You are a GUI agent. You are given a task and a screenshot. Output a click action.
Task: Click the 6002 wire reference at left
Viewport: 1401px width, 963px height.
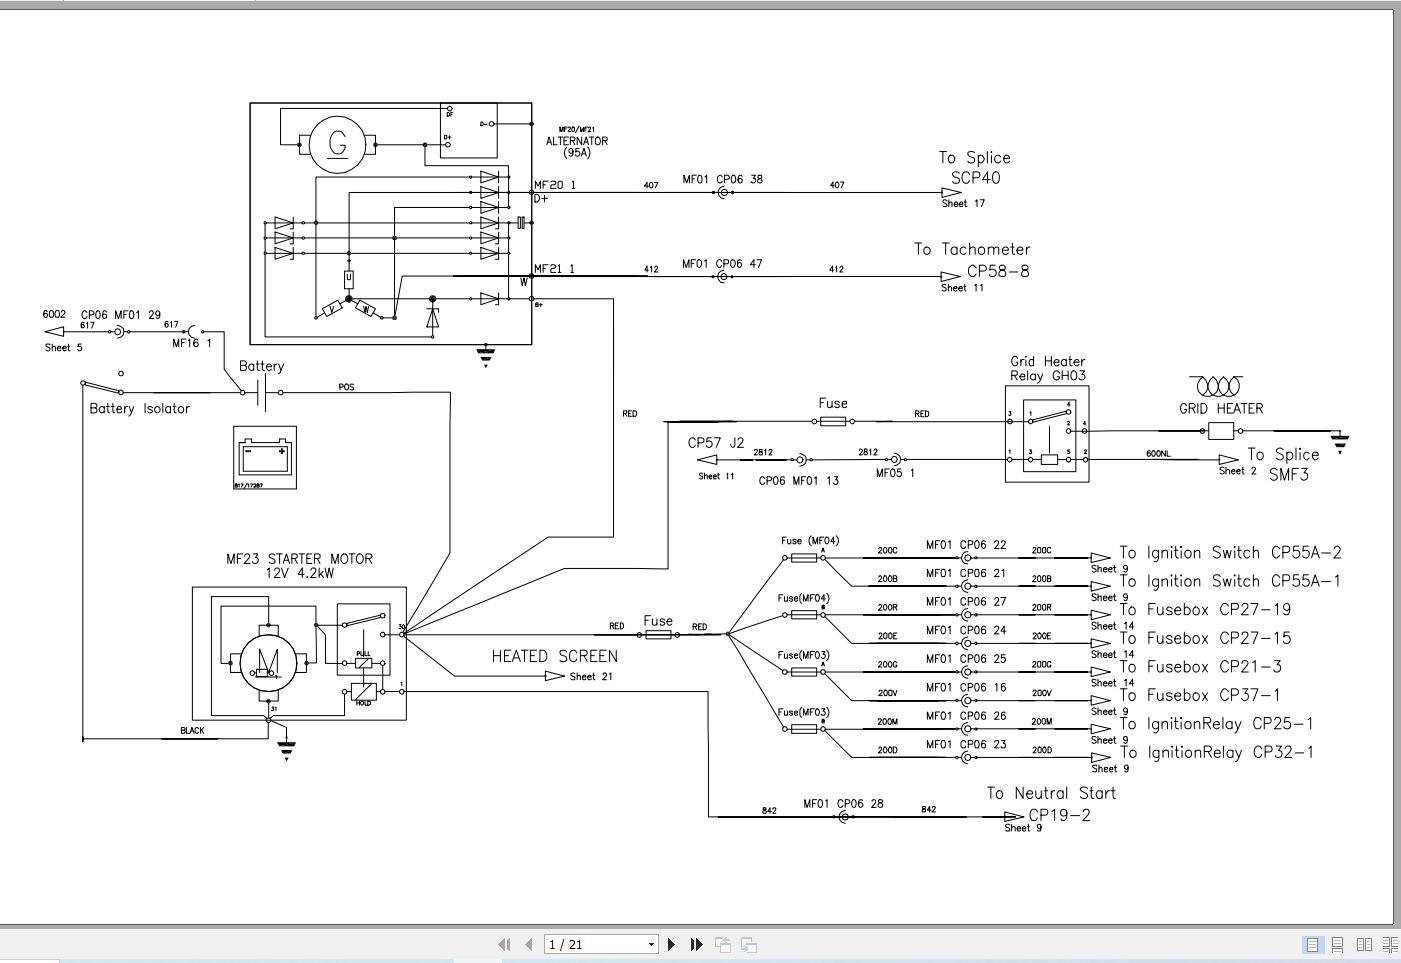click(54, 314)
